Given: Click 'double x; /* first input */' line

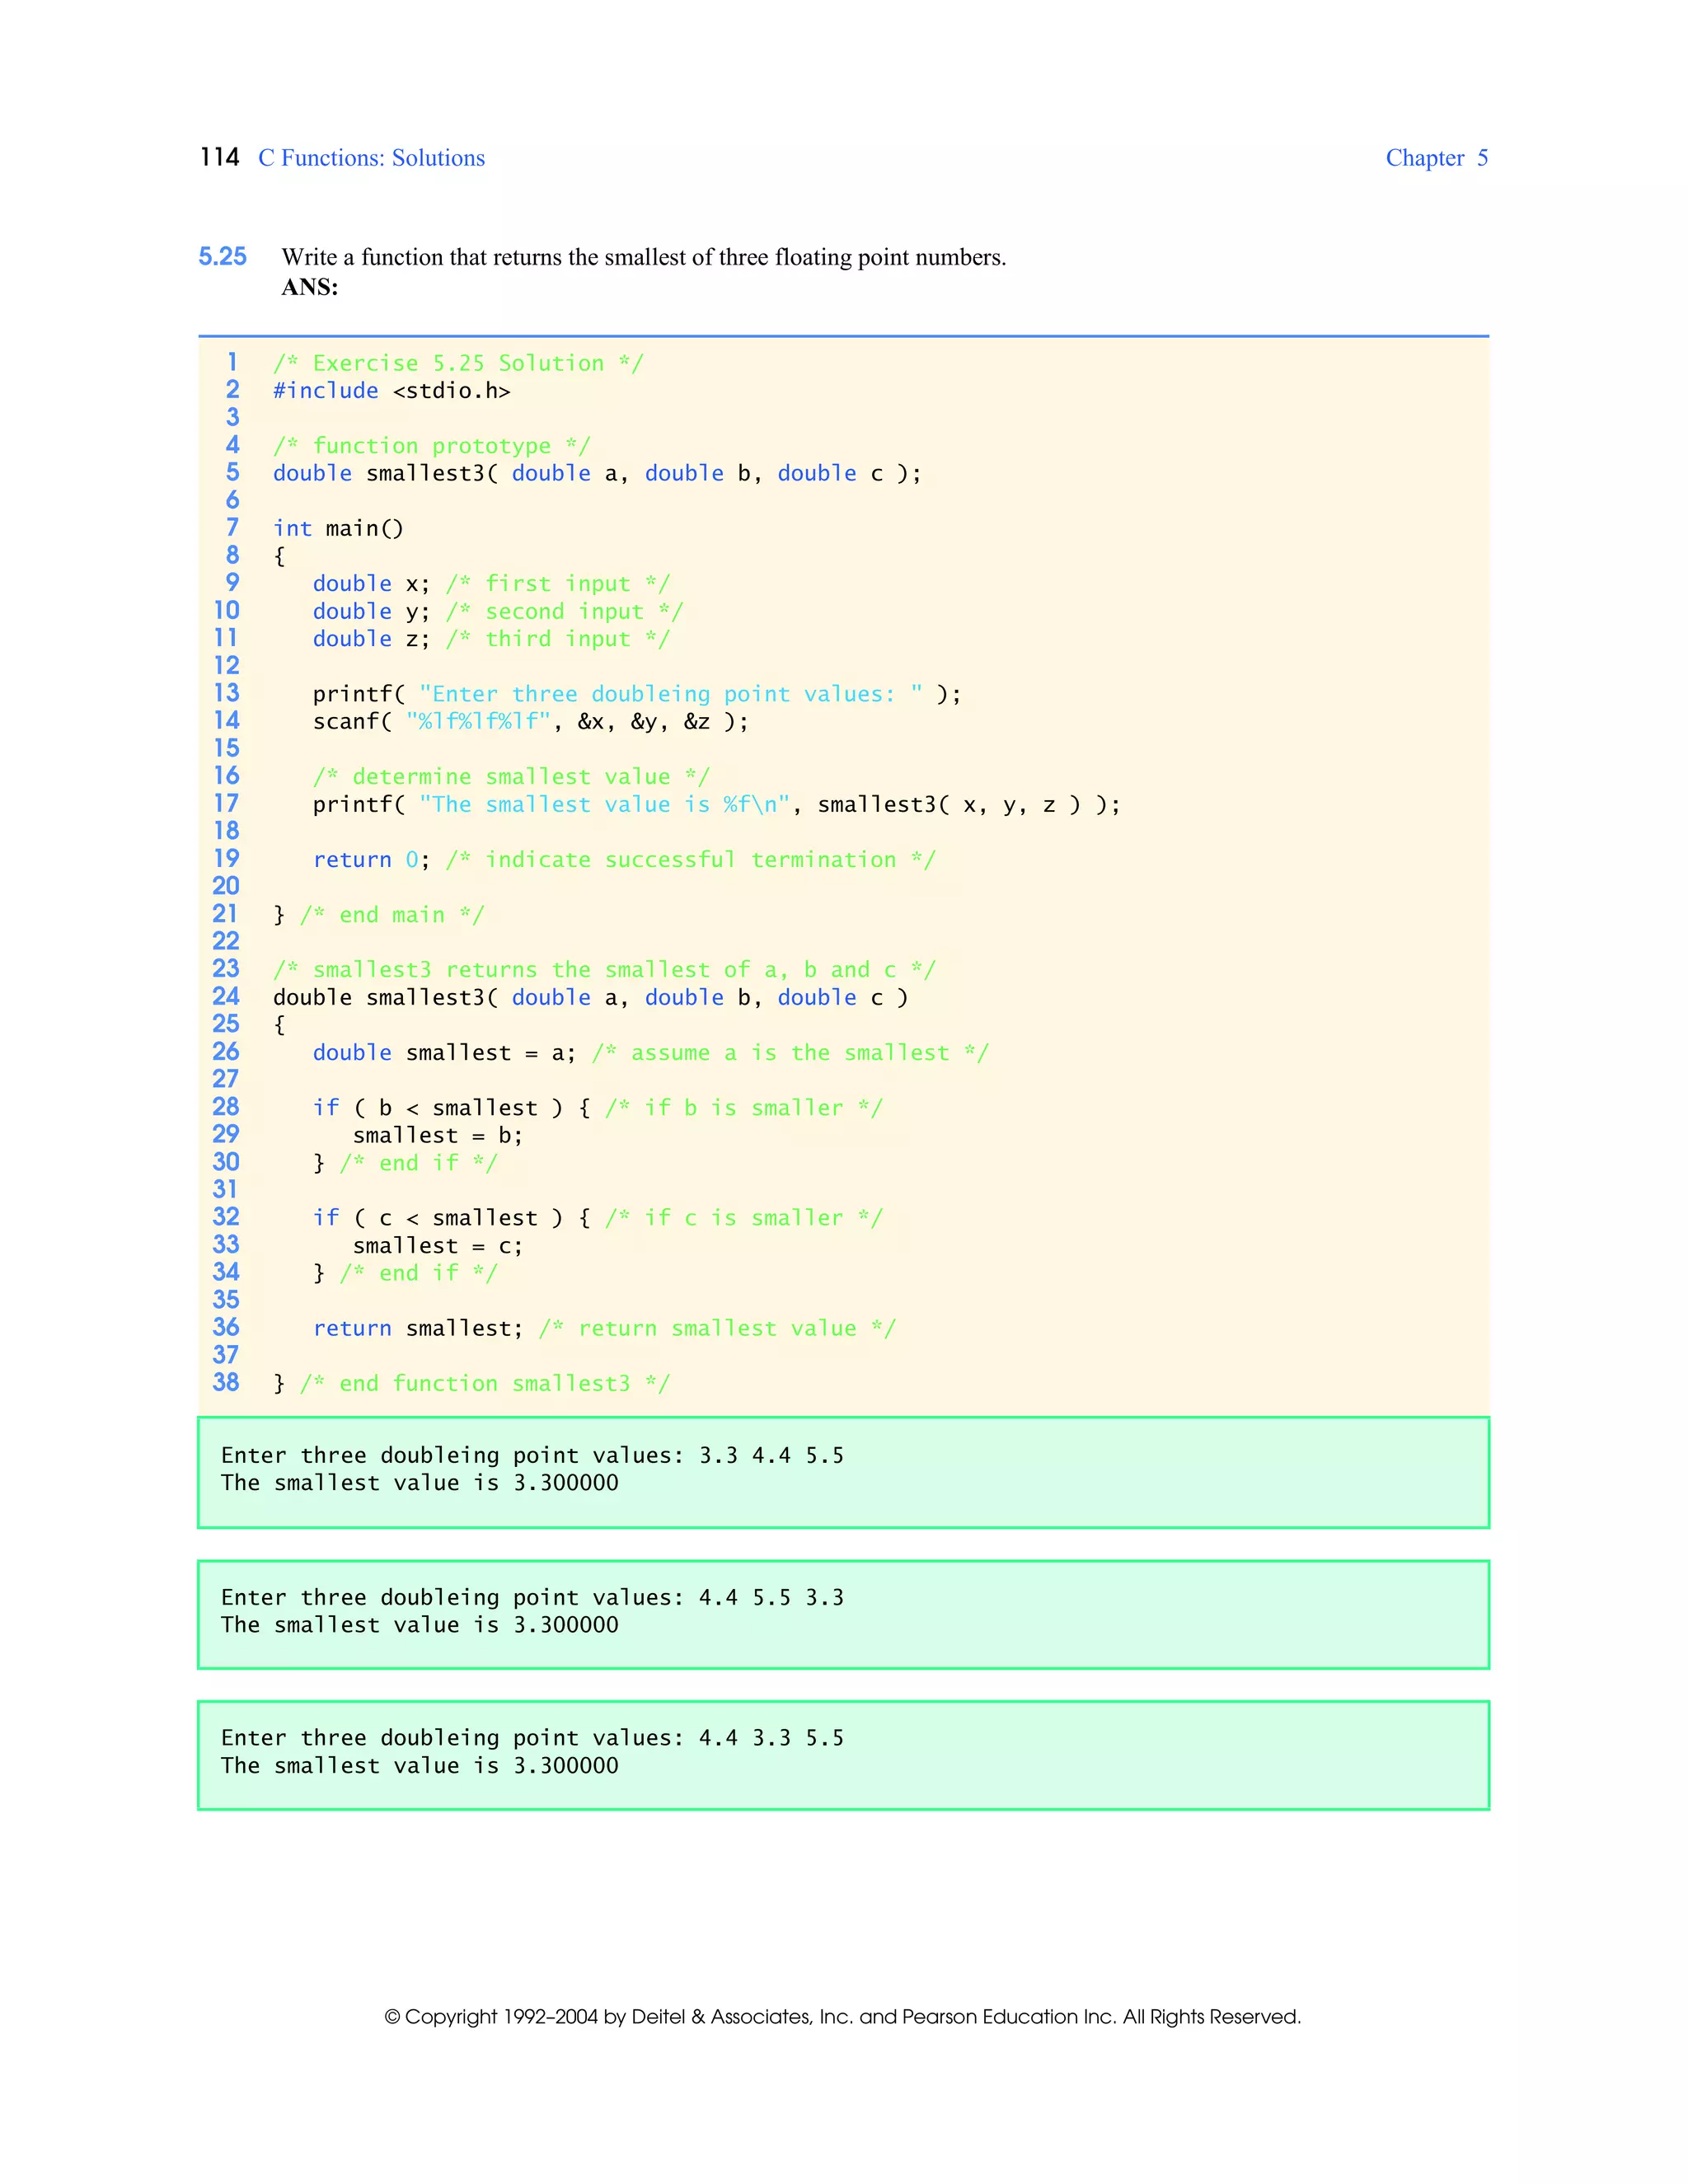Looking at the screenshot, I should 491,583.
